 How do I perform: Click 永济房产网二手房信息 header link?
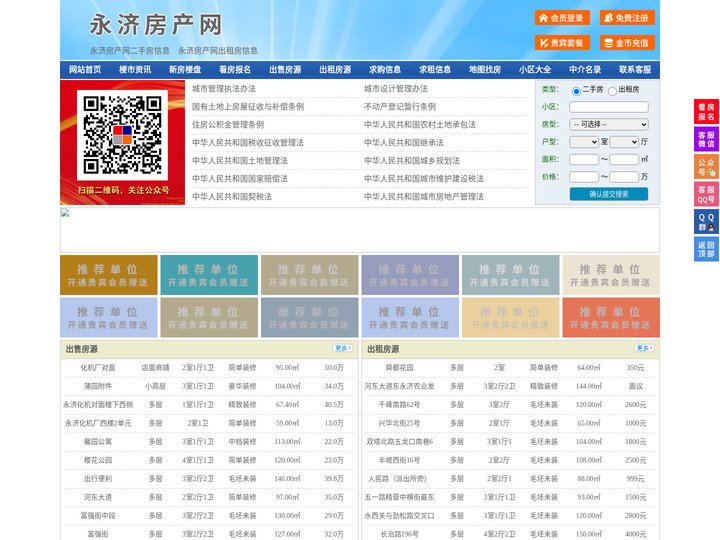click(x=129, y=51)
